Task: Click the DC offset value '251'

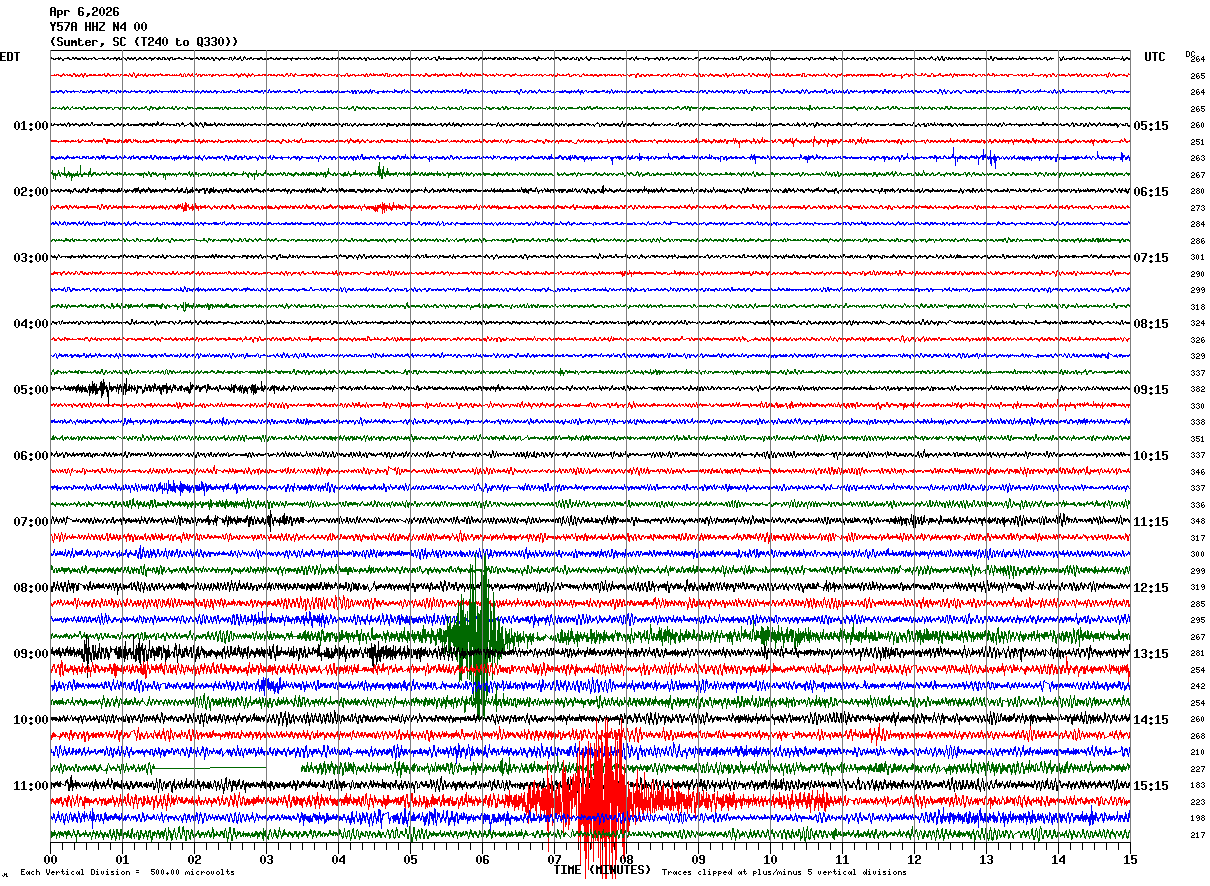Action: pos(1197,142)
